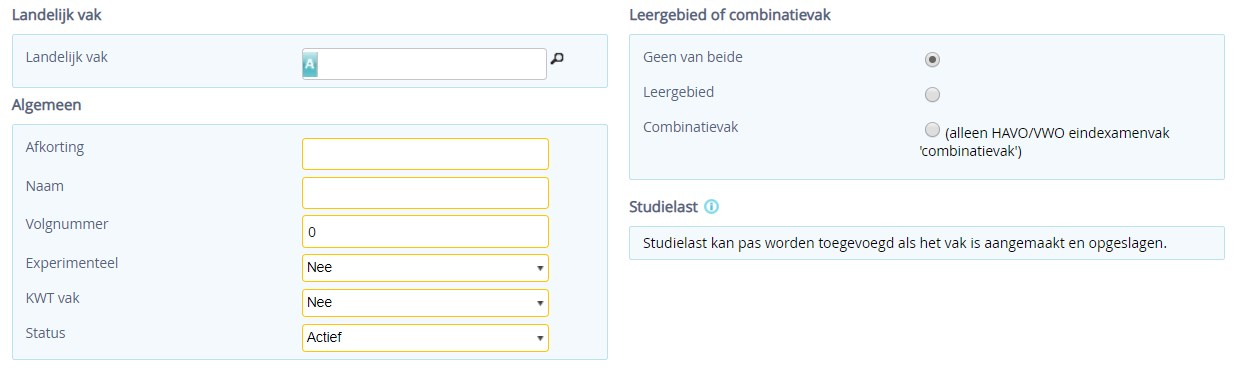Click the Studielast notice message box
Viewport: 1235px width, 378px height.
pyautogui.click(x=926, y=243)
